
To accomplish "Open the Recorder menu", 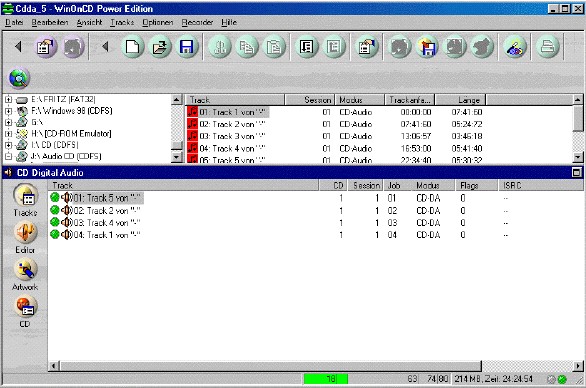I will click(x=197, y=22).
